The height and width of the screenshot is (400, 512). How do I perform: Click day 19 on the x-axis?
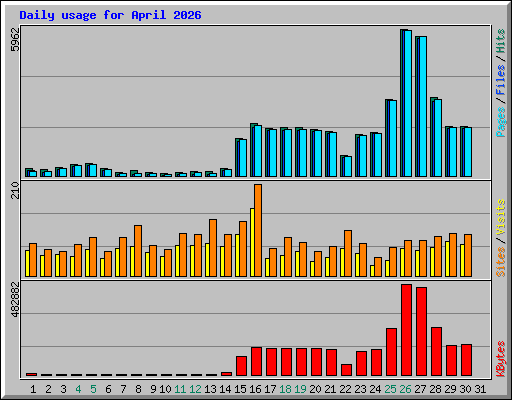coord(300,389)
